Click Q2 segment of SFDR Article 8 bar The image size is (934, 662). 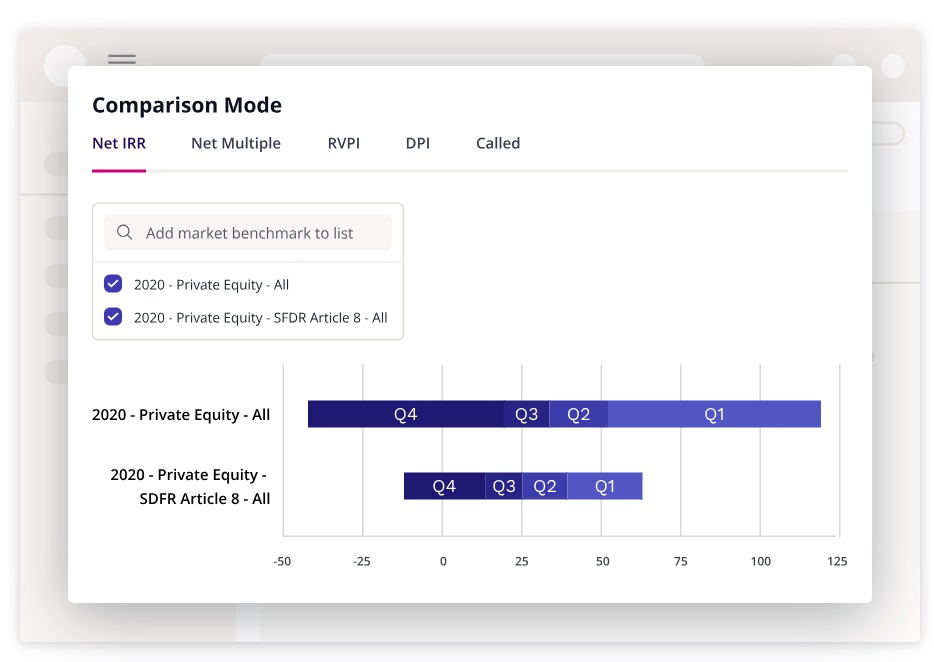pyautogui.click(x=544, y=486)
